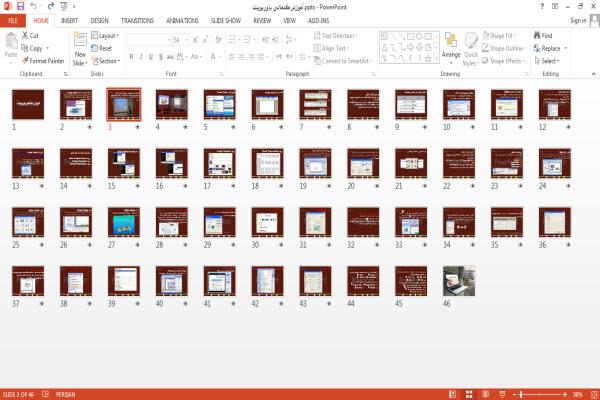
Task: Cut the selected slide
Action: click(30, 36)
